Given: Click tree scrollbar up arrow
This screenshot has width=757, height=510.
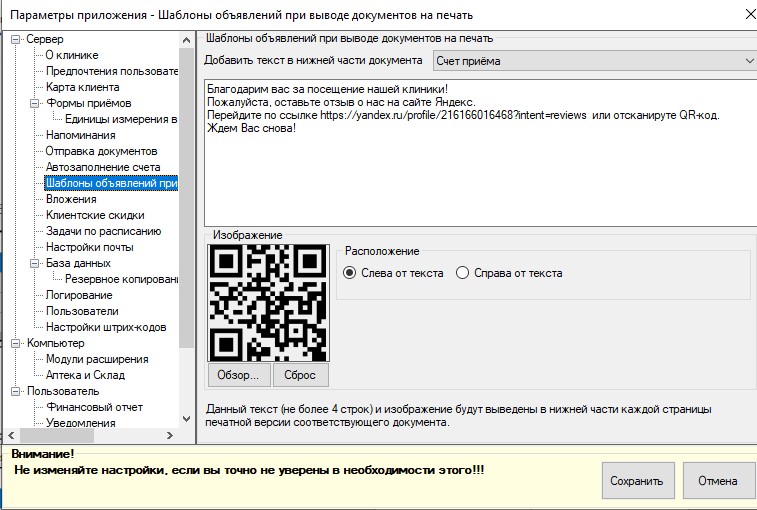Looking at the screenshot, I should [x=186, y=41].
